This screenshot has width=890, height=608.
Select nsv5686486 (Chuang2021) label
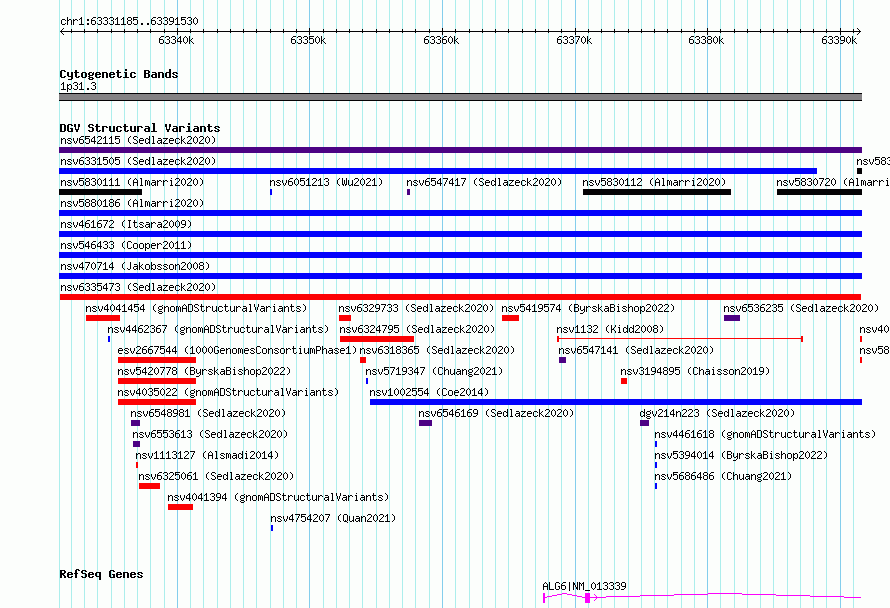pyautogui.click(x=723, y=476)
